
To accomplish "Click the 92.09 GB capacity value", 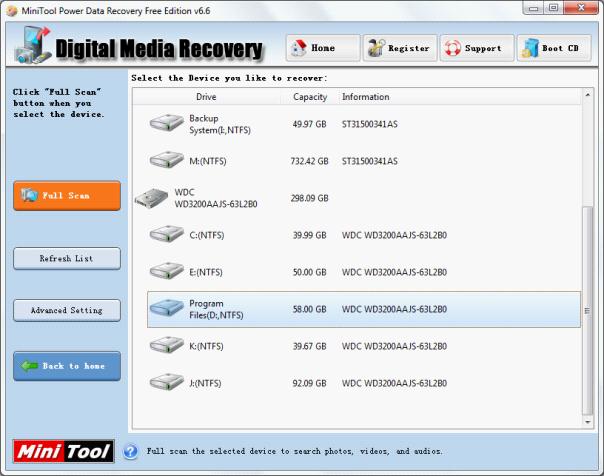I will click(309, 383).
